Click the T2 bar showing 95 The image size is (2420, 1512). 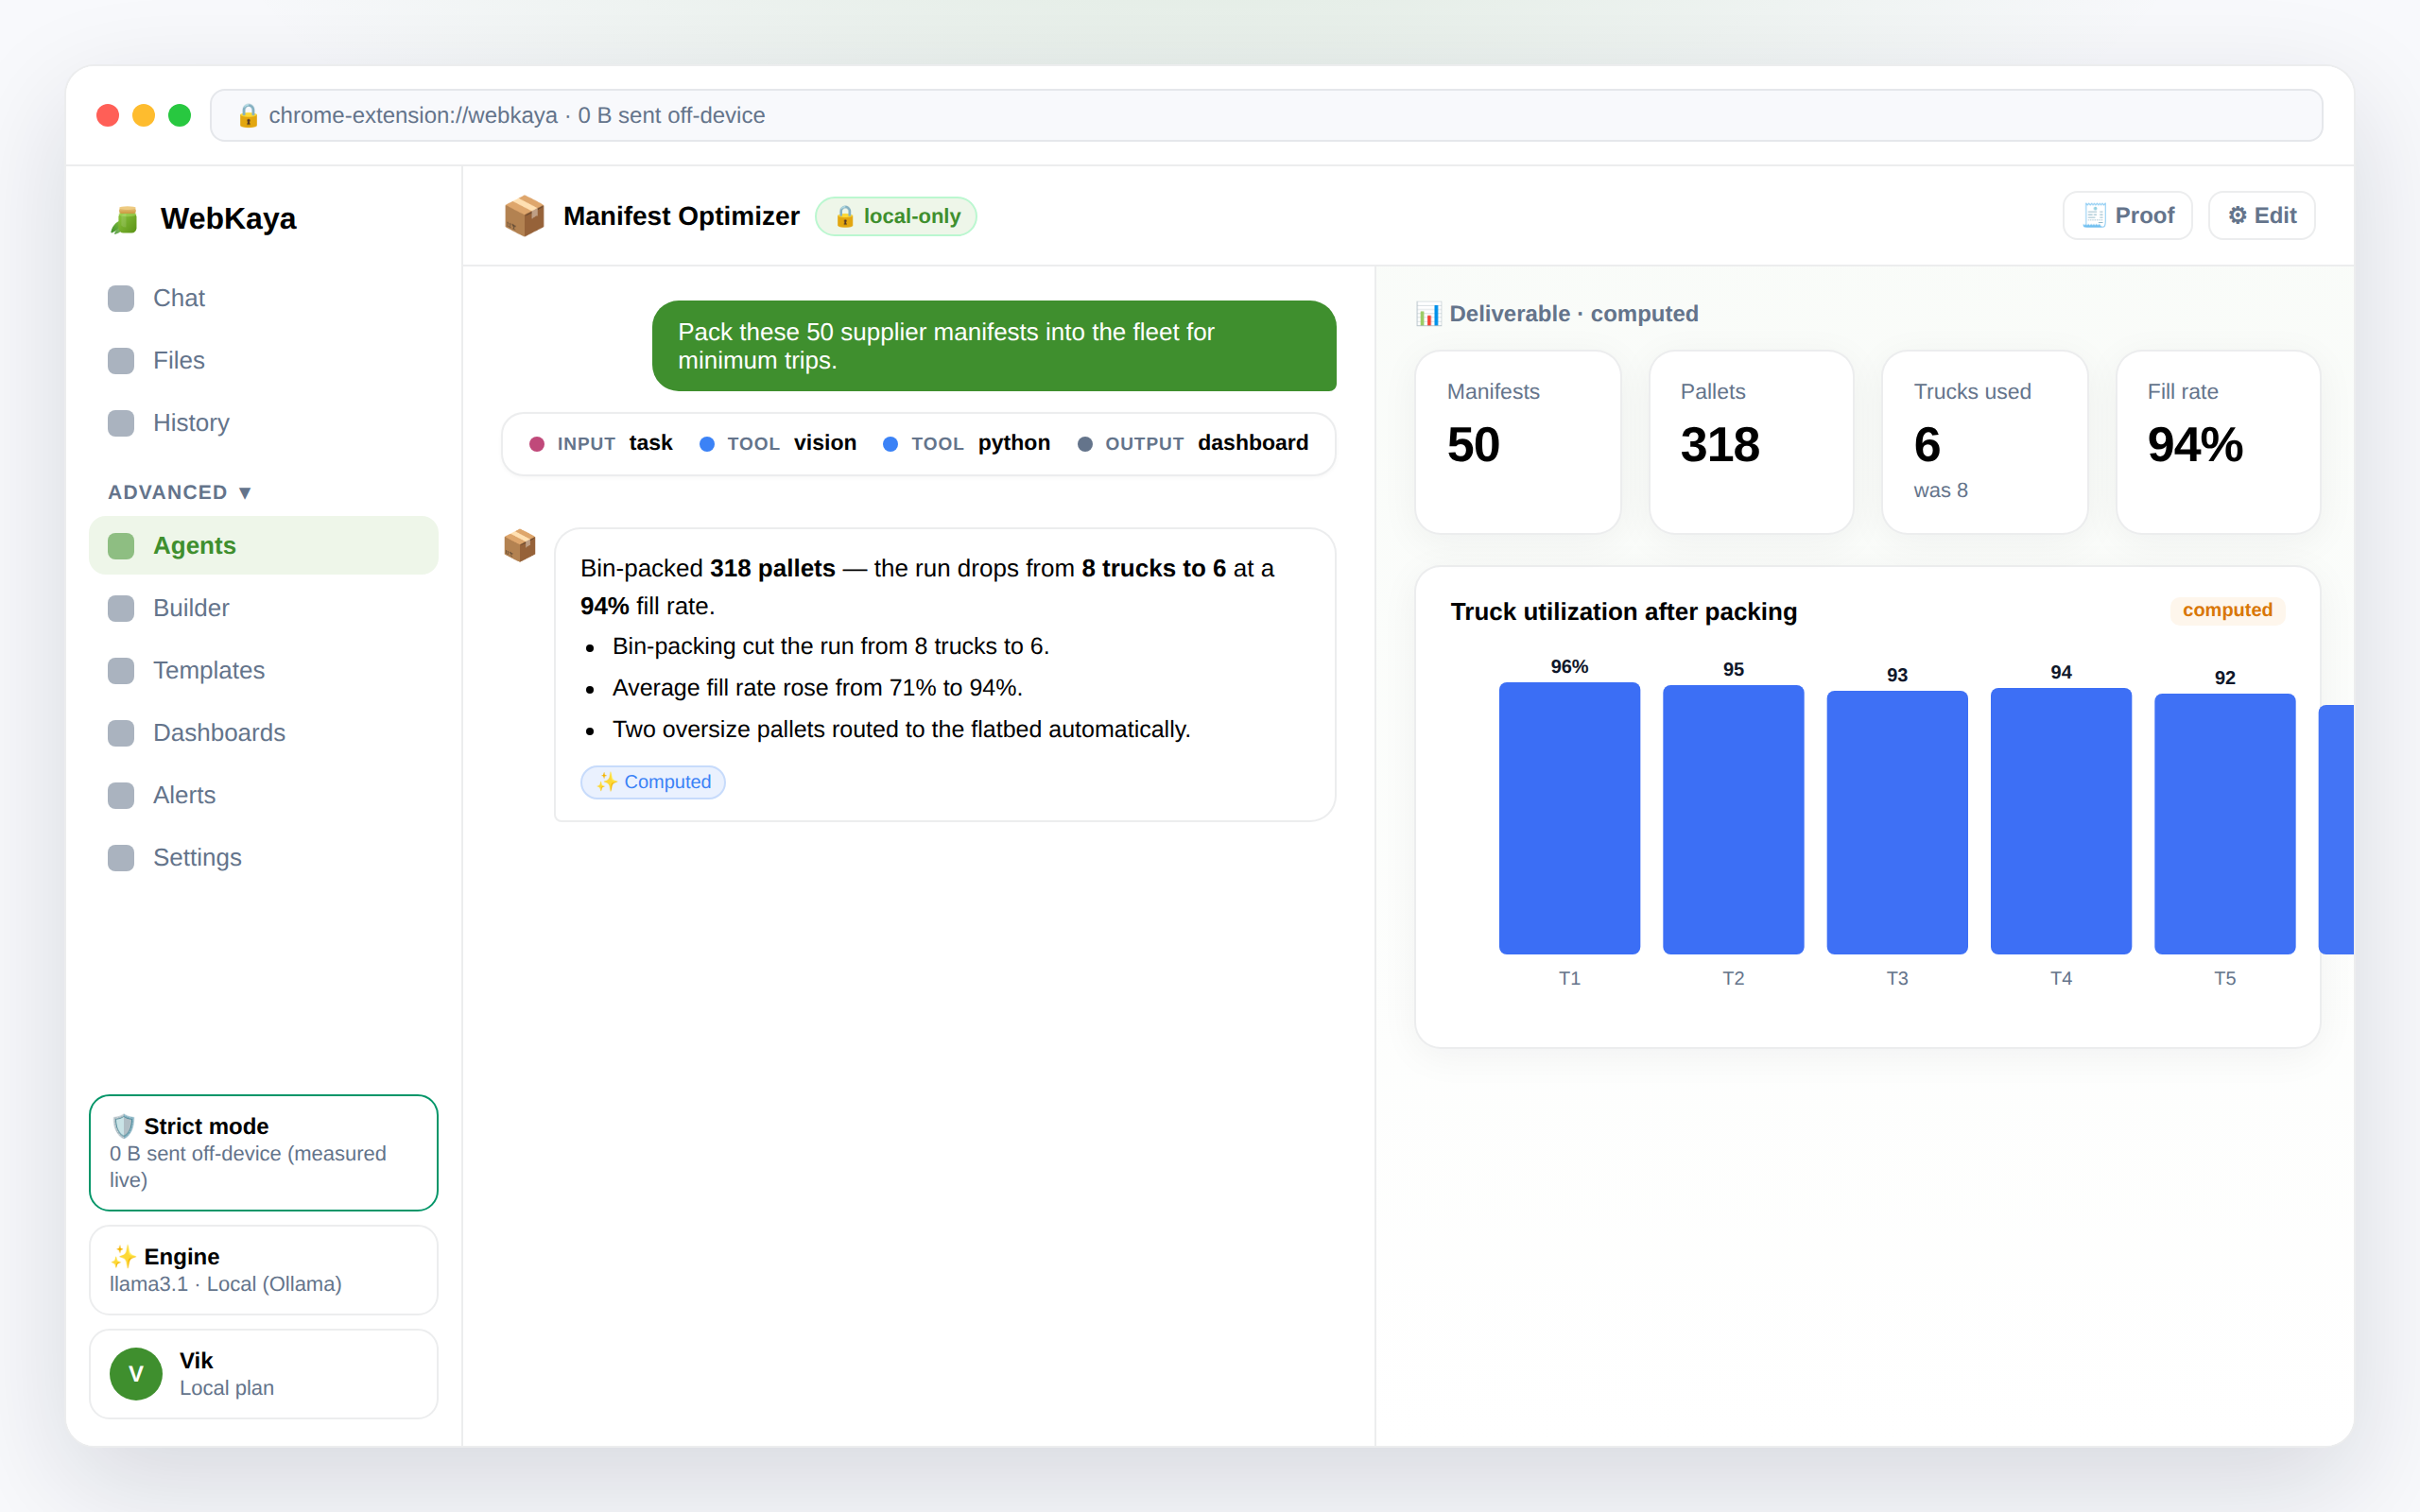(x=1733, y=820)
